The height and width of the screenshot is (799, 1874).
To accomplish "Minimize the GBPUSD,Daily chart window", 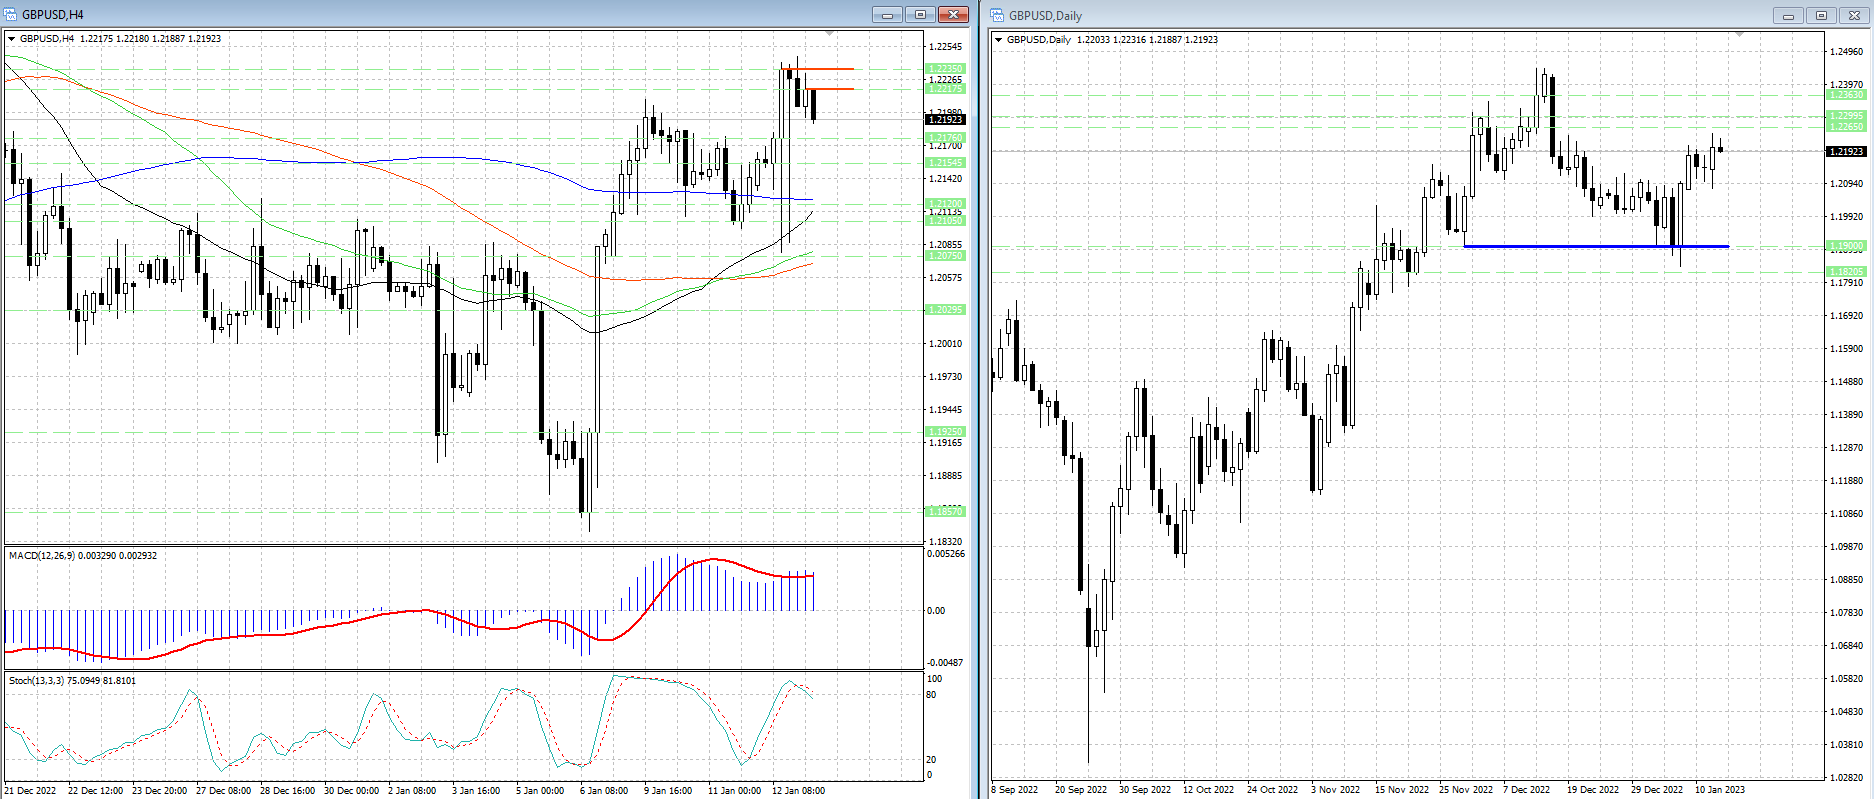I will (1788, 15).
